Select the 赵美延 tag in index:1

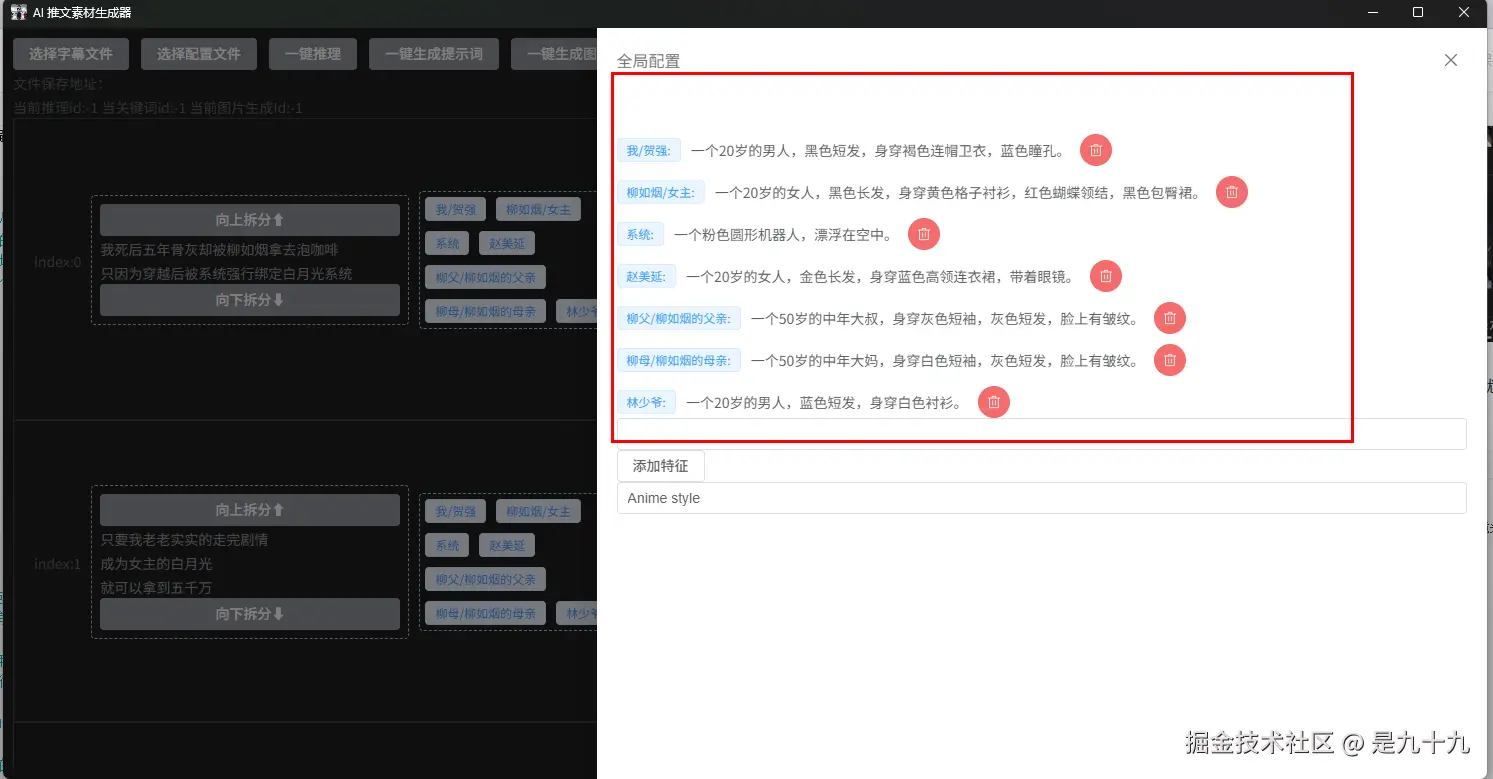507,545
